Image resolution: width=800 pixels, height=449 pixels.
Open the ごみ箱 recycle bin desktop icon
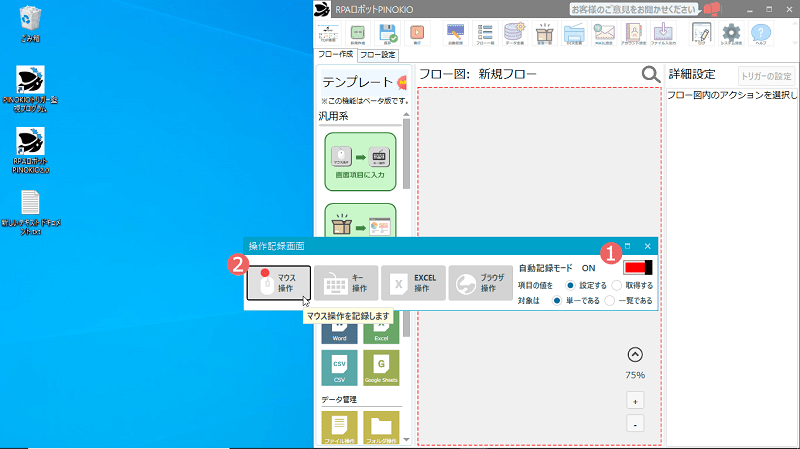(30, 24)
